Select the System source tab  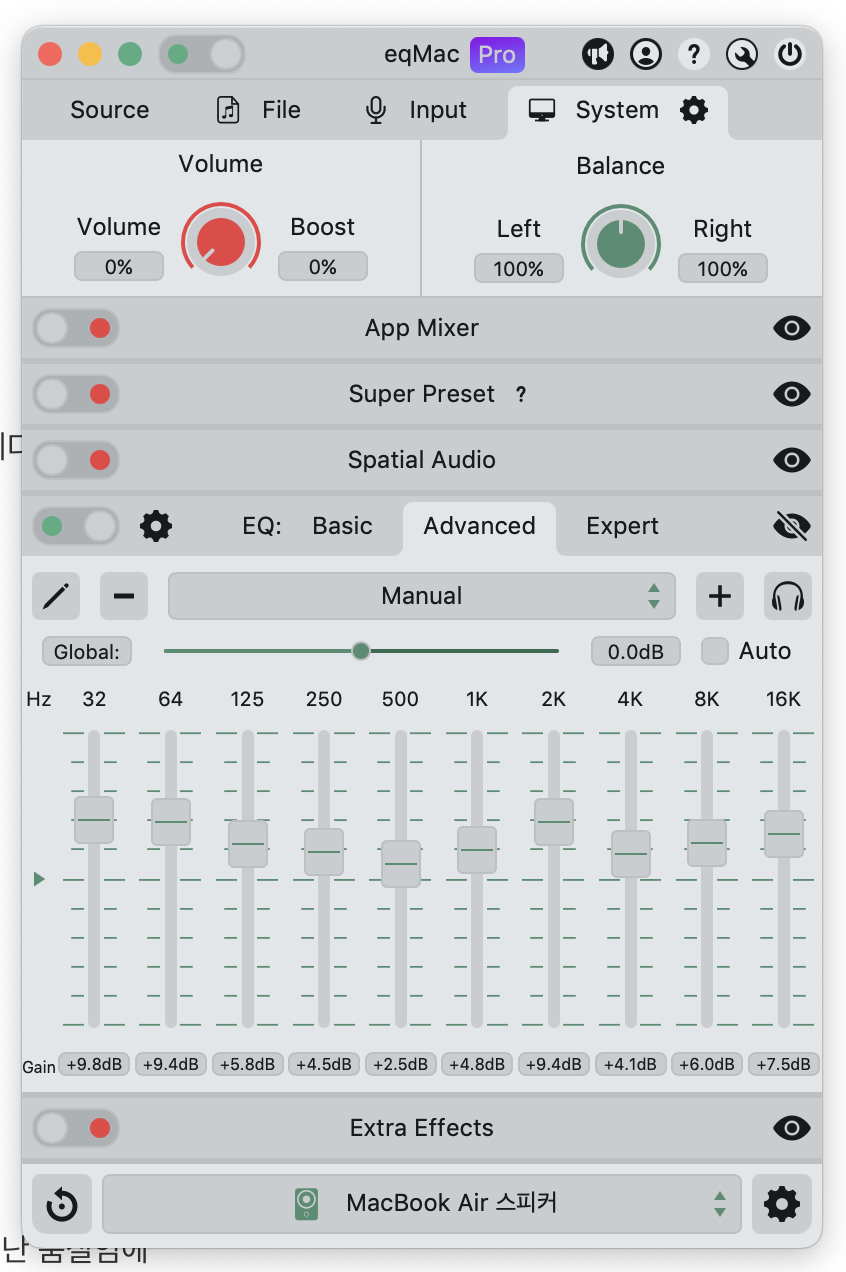coord(618,110)
